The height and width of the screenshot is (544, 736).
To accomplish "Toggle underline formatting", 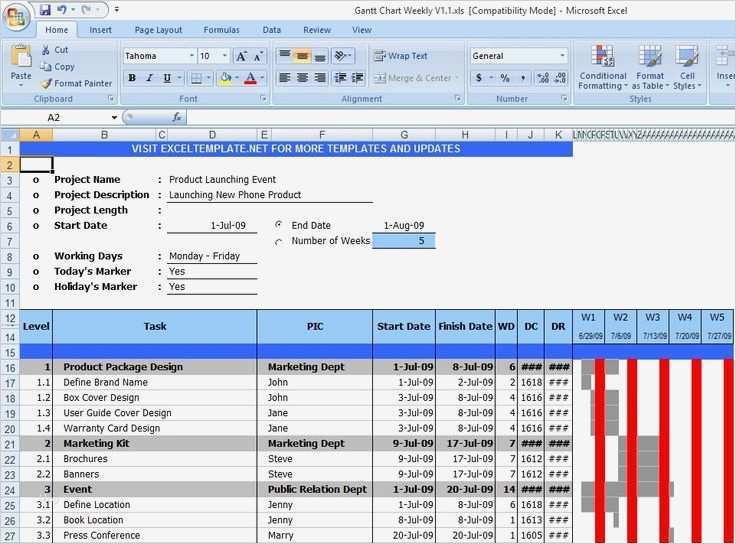I will click(167, 78).
